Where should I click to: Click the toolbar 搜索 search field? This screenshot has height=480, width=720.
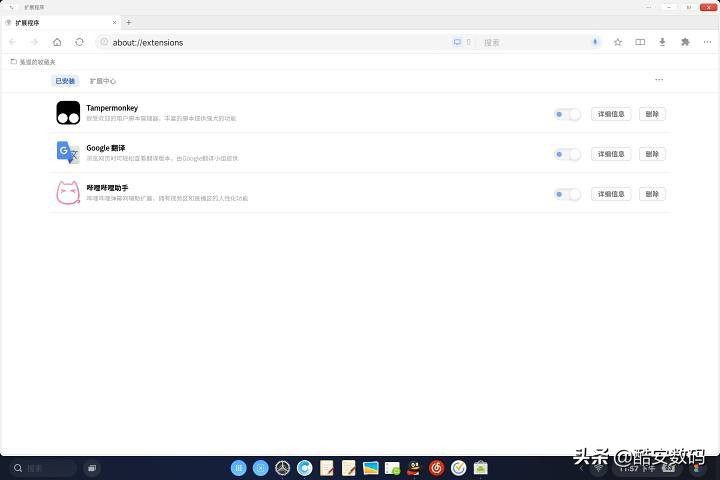[530, 42]
